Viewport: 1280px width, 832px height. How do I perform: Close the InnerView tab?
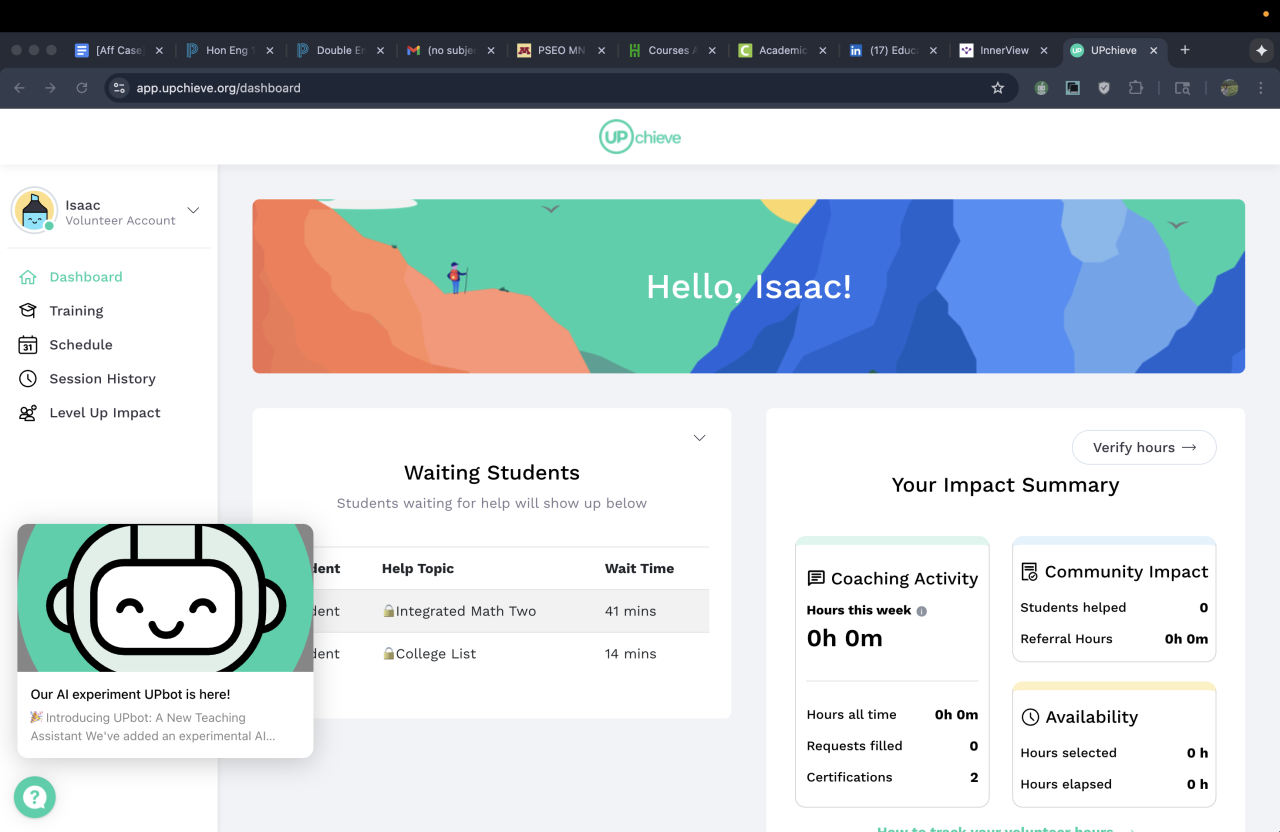[x=1044, y=50]
